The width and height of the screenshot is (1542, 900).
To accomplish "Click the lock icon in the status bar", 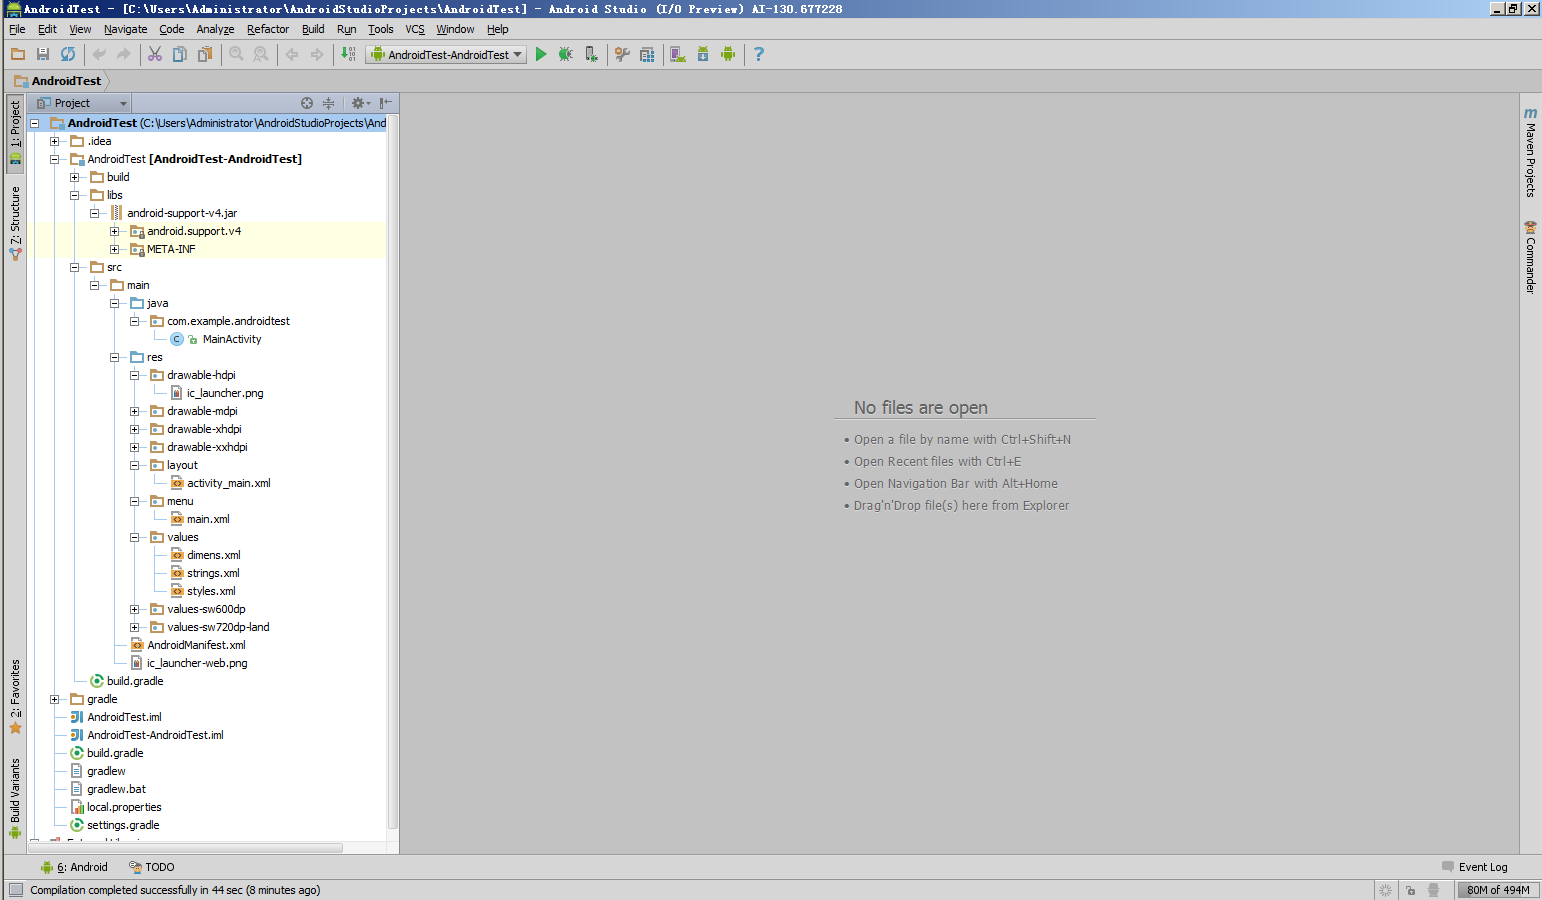I will [1410, 890].
